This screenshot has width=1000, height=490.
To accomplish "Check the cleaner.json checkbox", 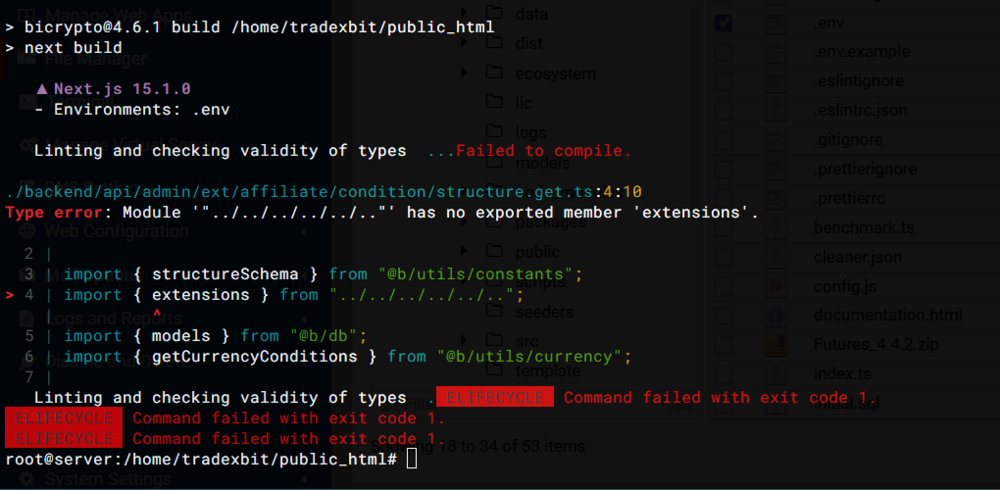I will click(723, 257).
